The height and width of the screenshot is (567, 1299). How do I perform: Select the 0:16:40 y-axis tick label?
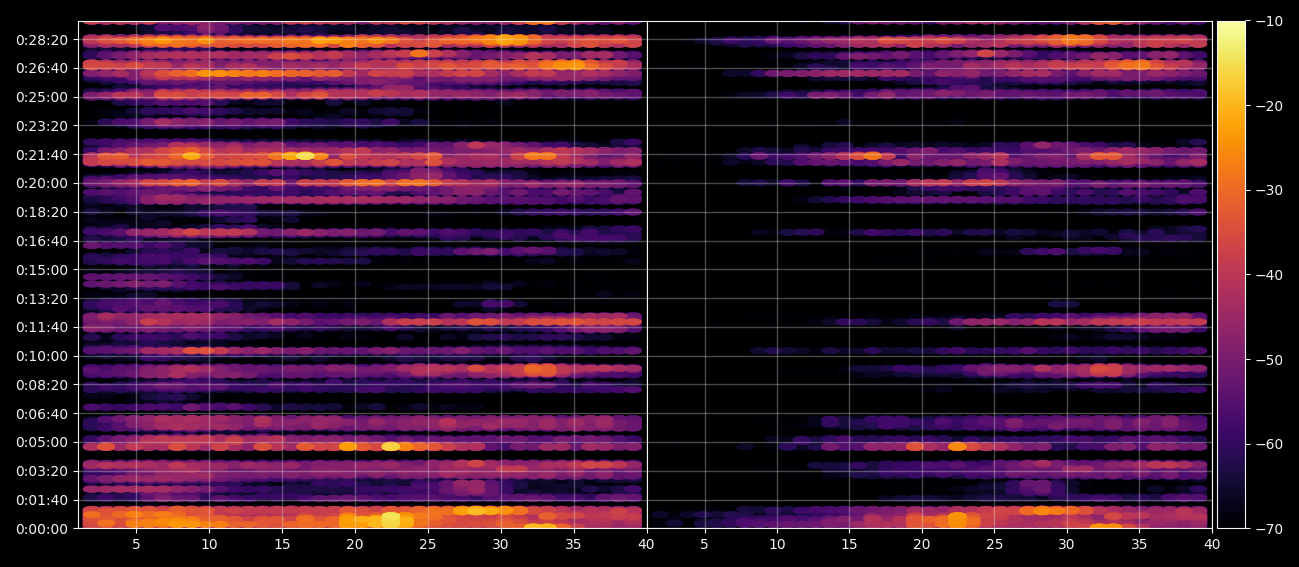pos(42,241)
